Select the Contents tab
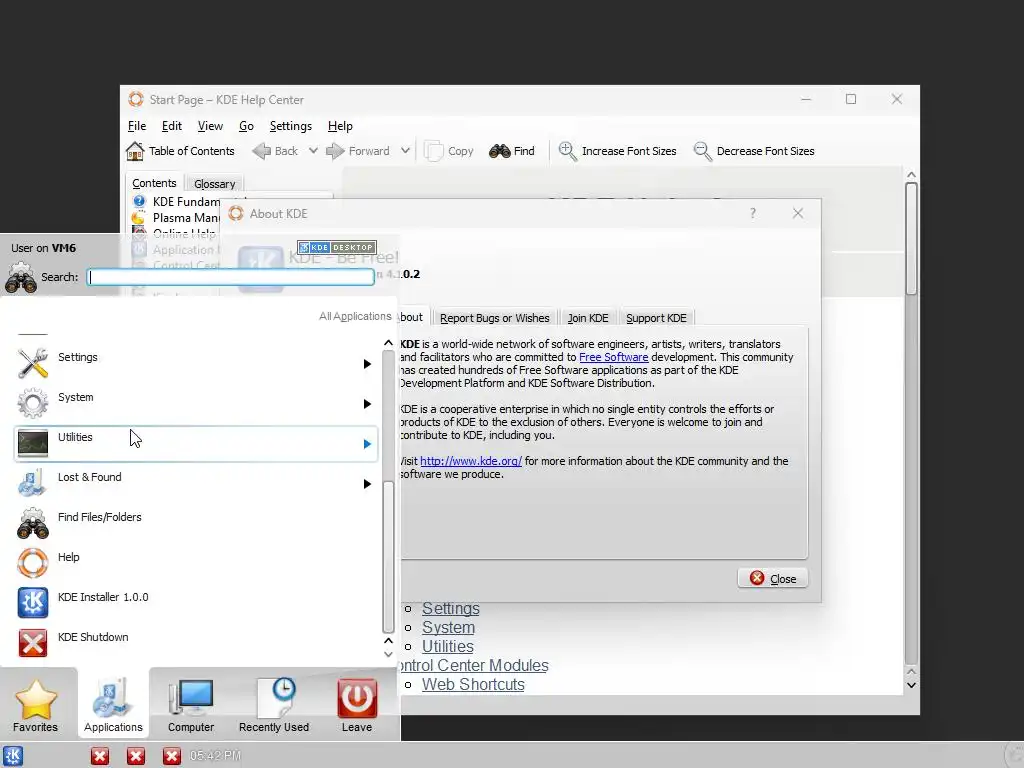Screen dimensions: 1024x768 pyautogui.click(x=154, y=184)
